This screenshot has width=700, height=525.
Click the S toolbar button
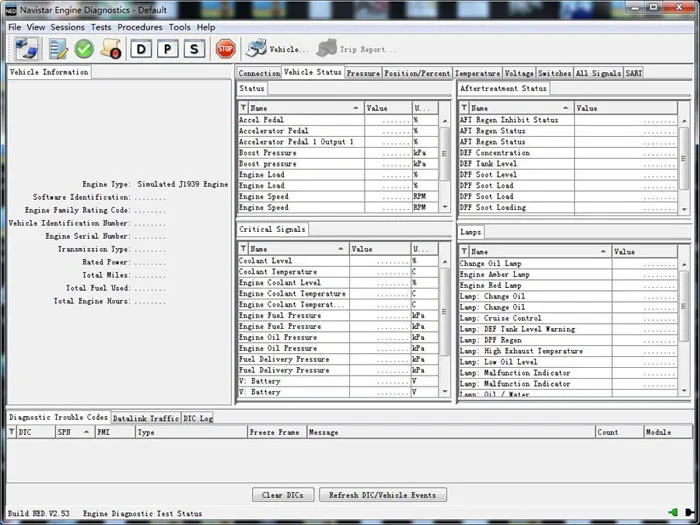click(x=194, y=49)
